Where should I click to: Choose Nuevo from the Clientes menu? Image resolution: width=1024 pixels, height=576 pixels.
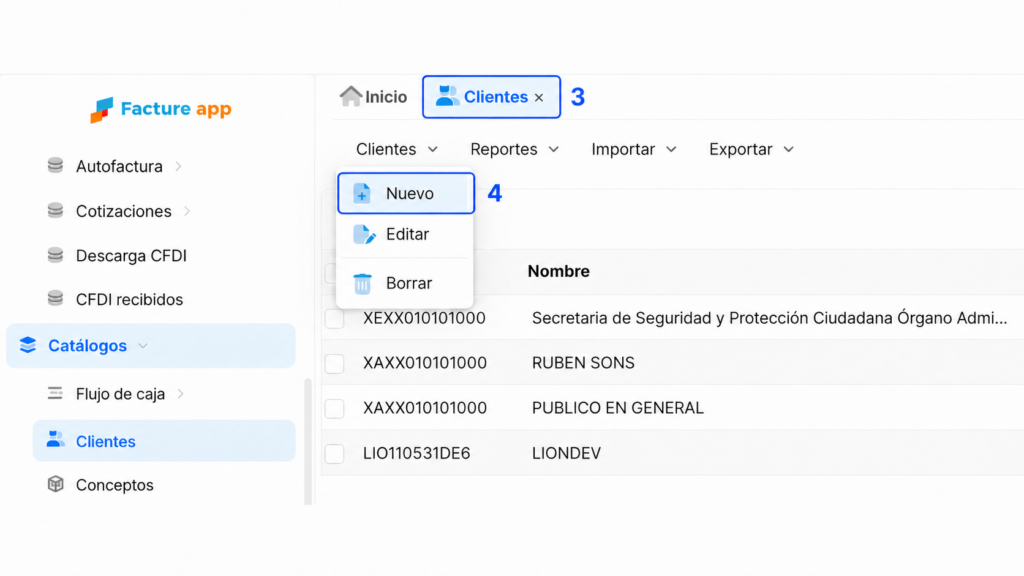coord(406,193)
